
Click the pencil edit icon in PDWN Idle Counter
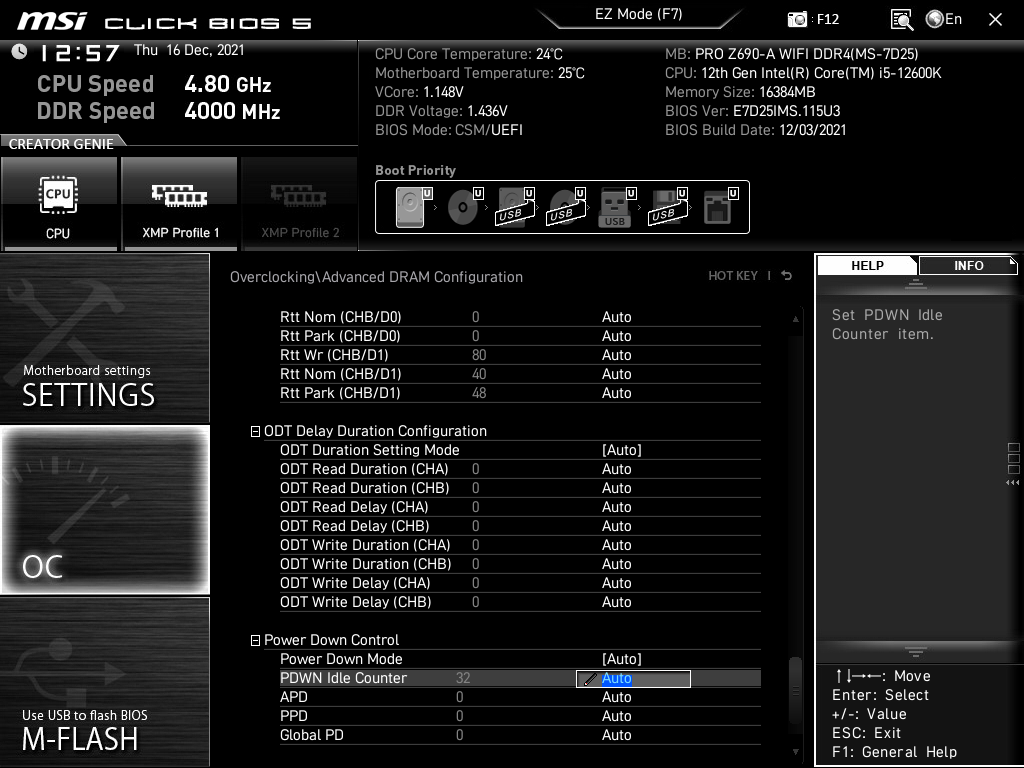point(589,679)
